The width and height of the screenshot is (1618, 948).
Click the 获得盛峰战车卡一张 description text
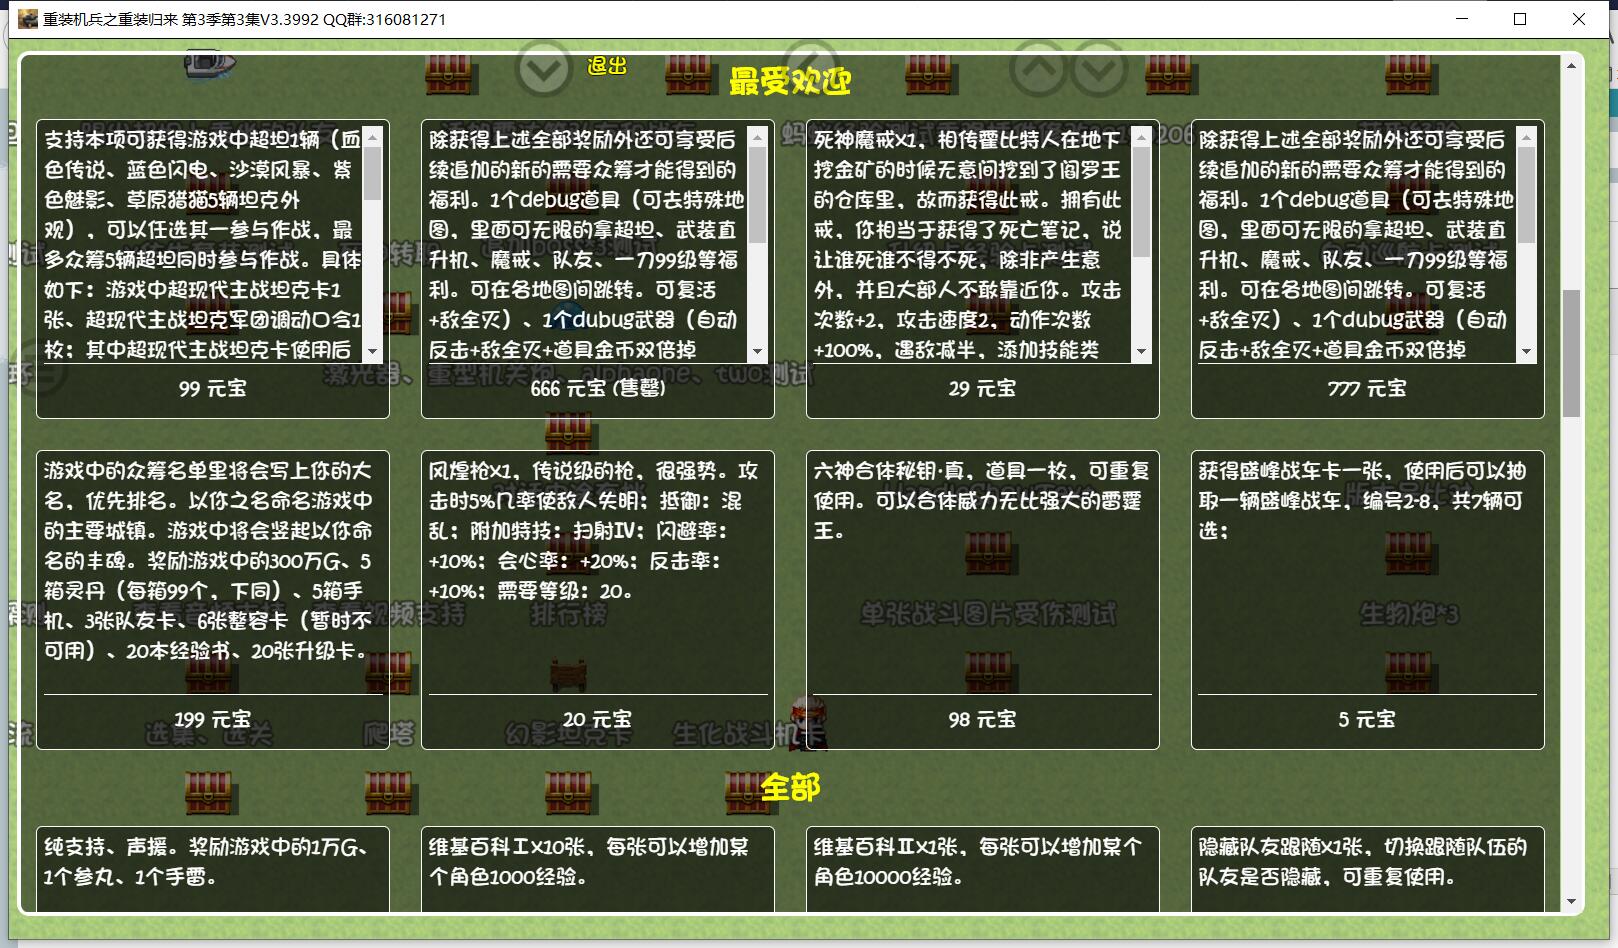point(1362,501)
